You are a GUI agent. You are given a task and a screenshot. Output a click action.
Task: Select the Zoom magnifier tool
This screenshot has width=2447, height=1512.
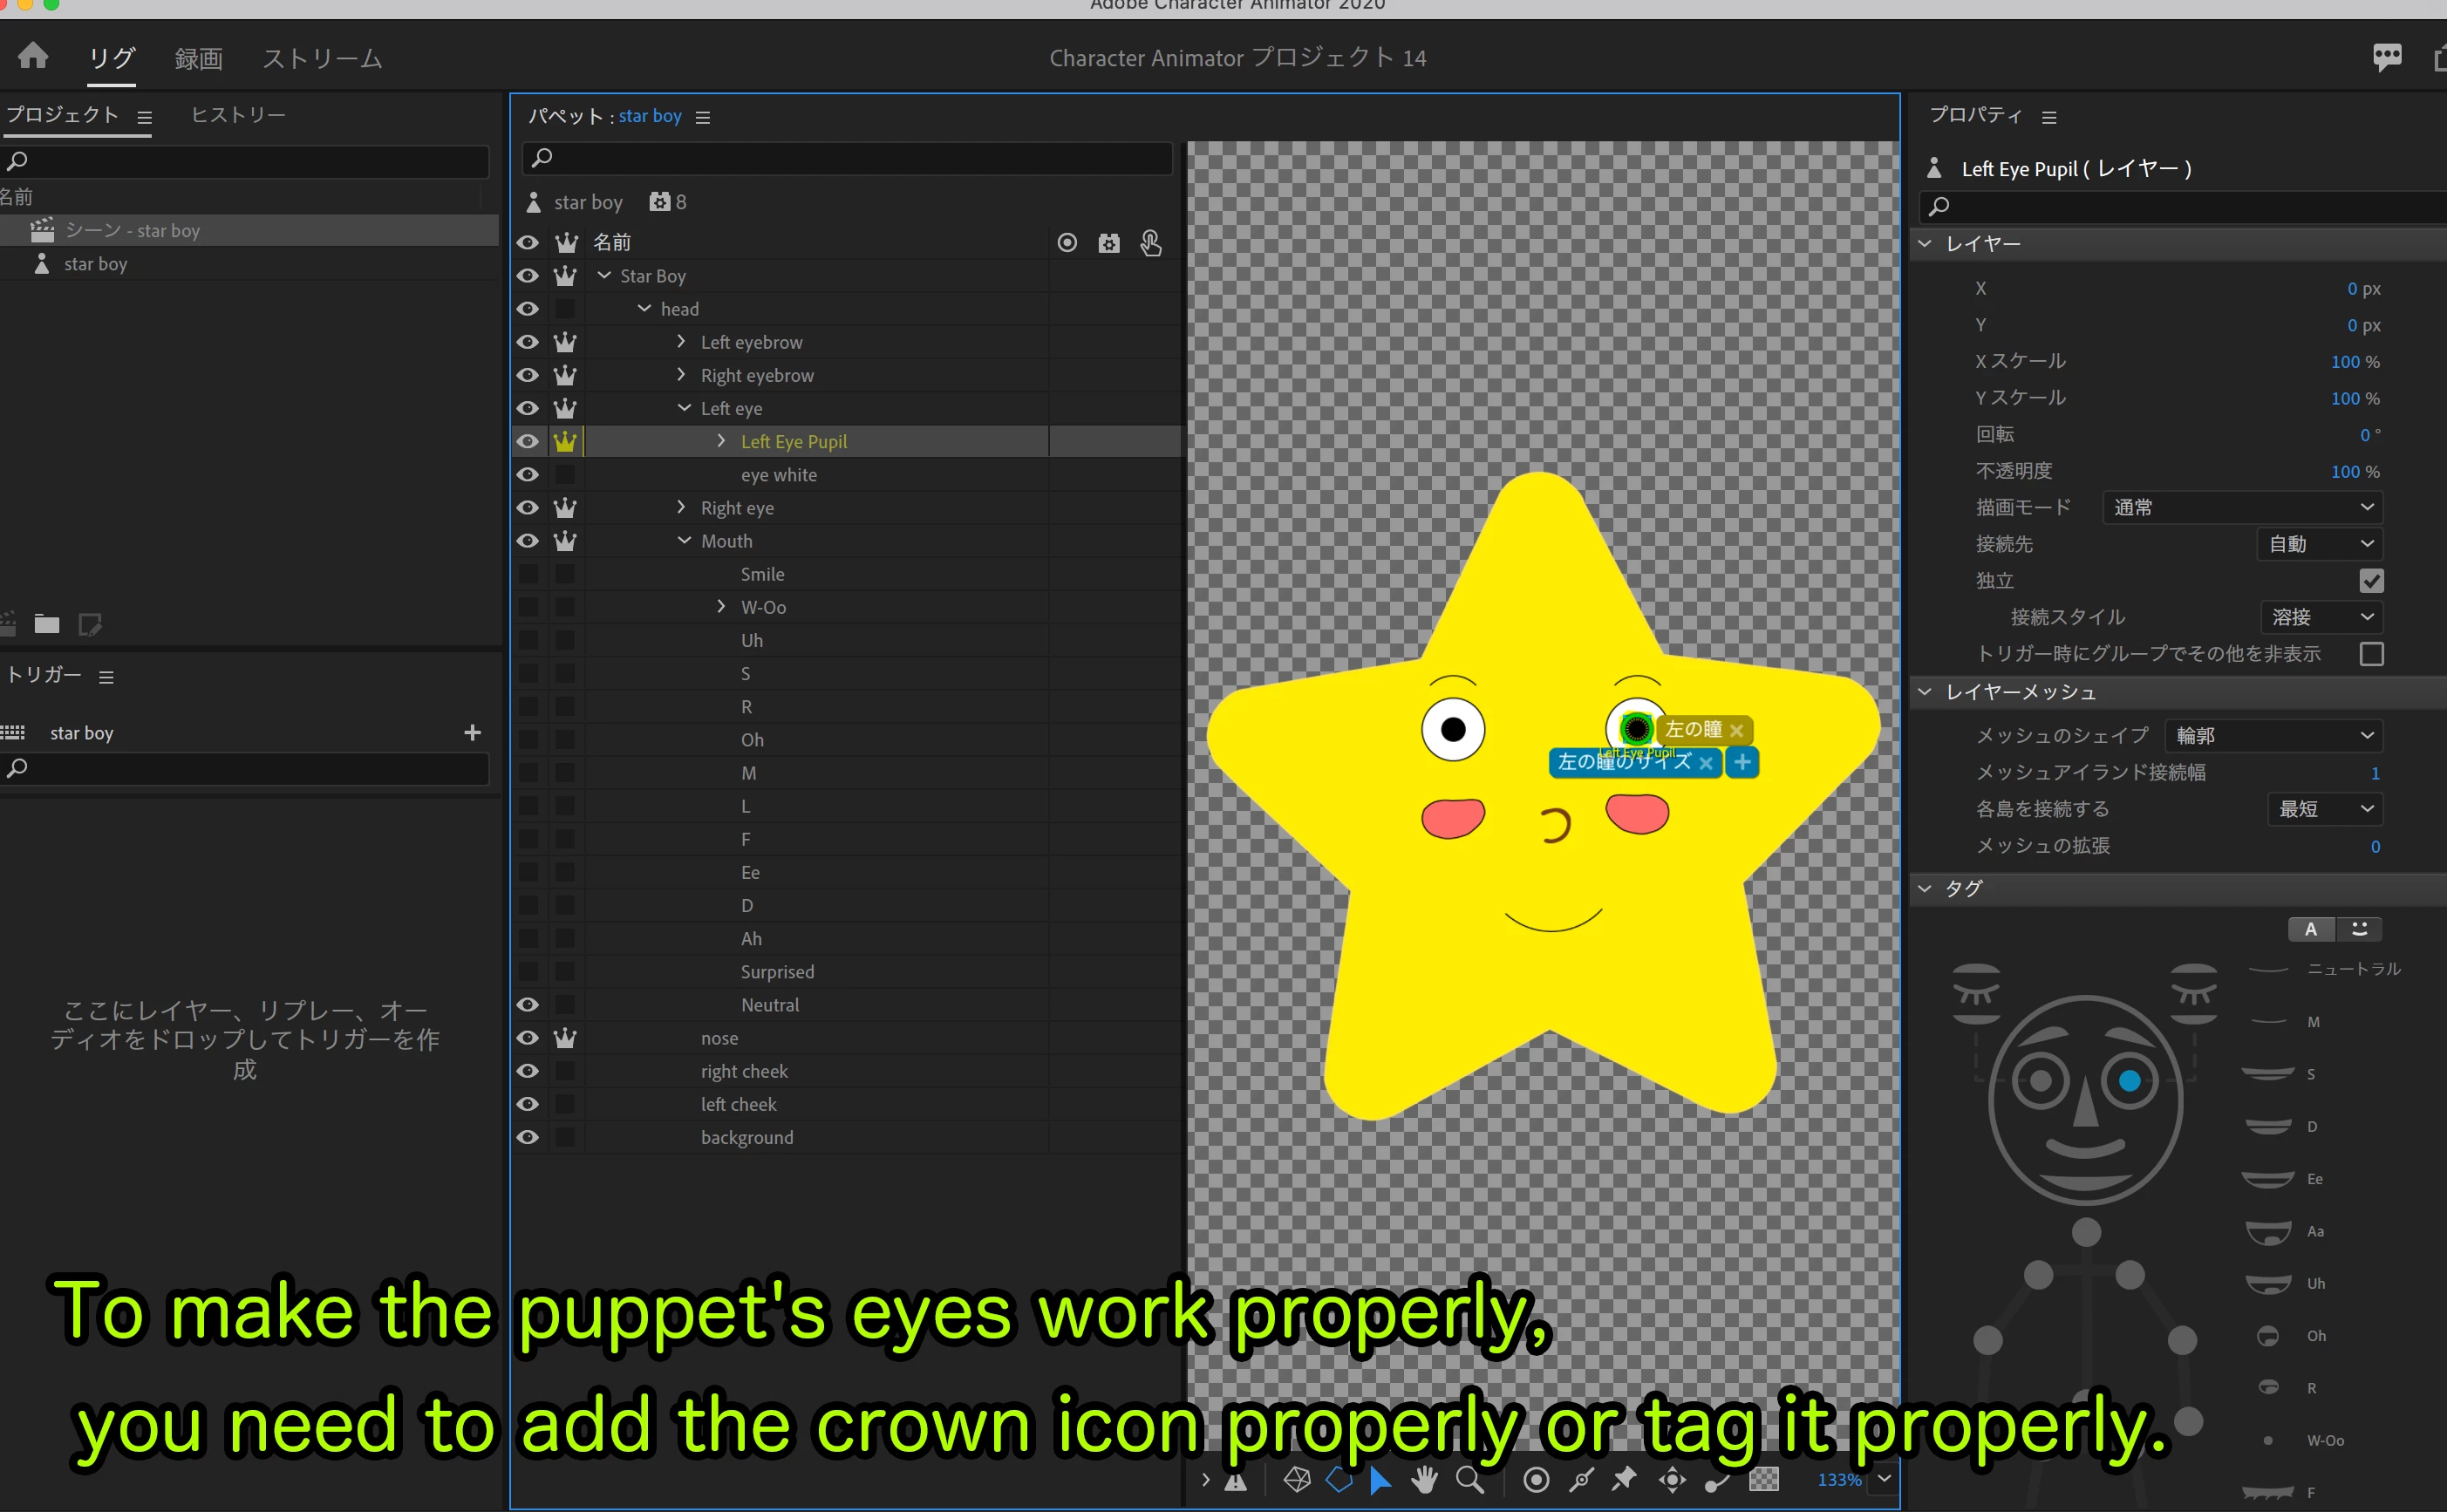(x=1469, y=1479)
